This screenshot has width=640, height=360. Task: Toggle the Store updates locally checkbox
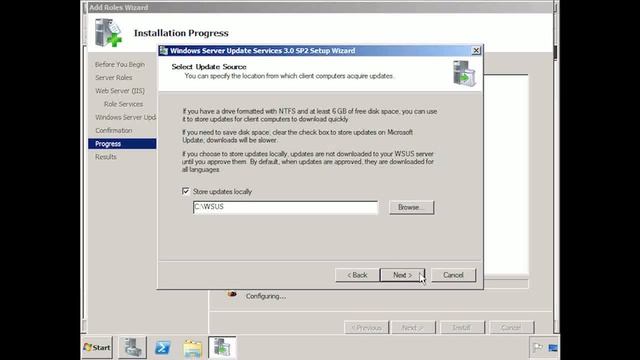[x=186, y=191]
